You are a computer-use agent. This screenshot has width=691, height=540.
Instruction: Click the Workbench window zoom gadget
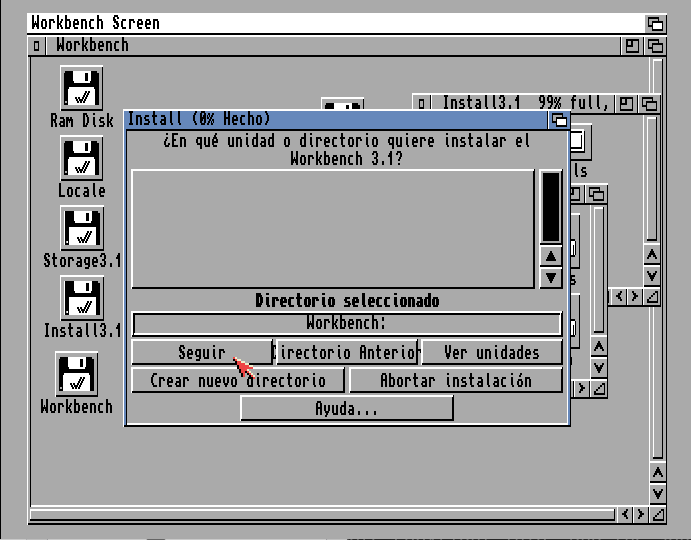633,46
